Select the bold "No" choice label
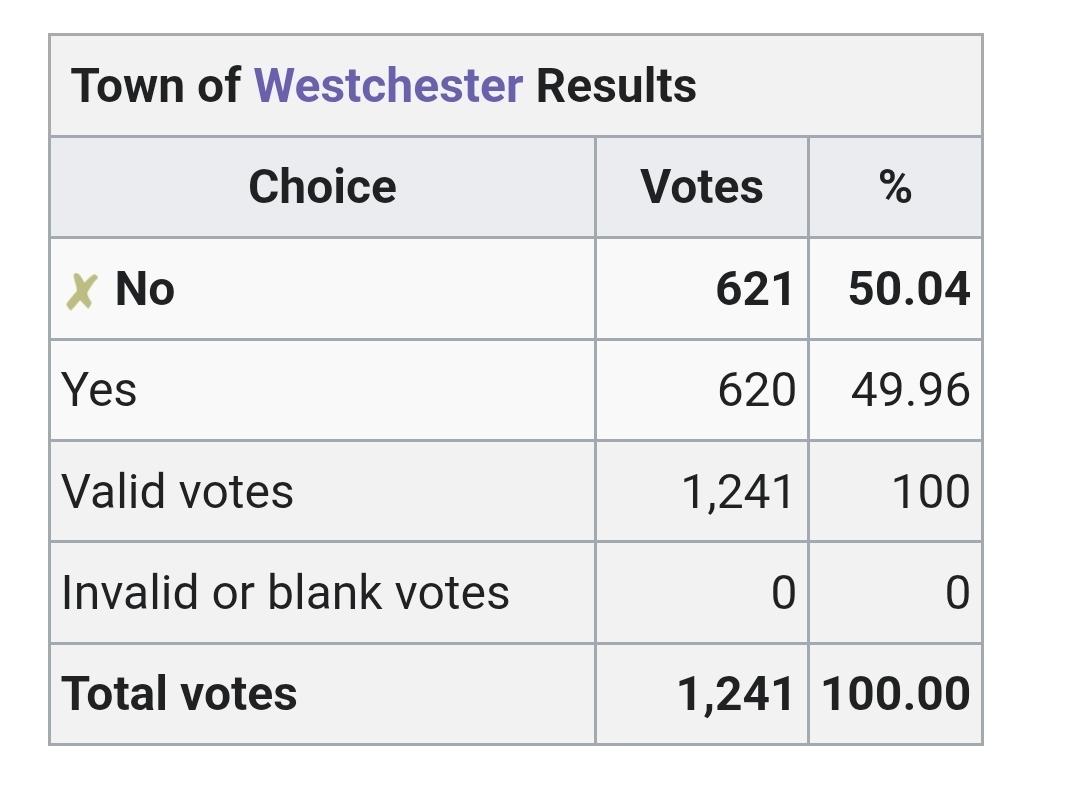Image resolution: width=1080 pixels, height=790 pixels. coord(145,289)
